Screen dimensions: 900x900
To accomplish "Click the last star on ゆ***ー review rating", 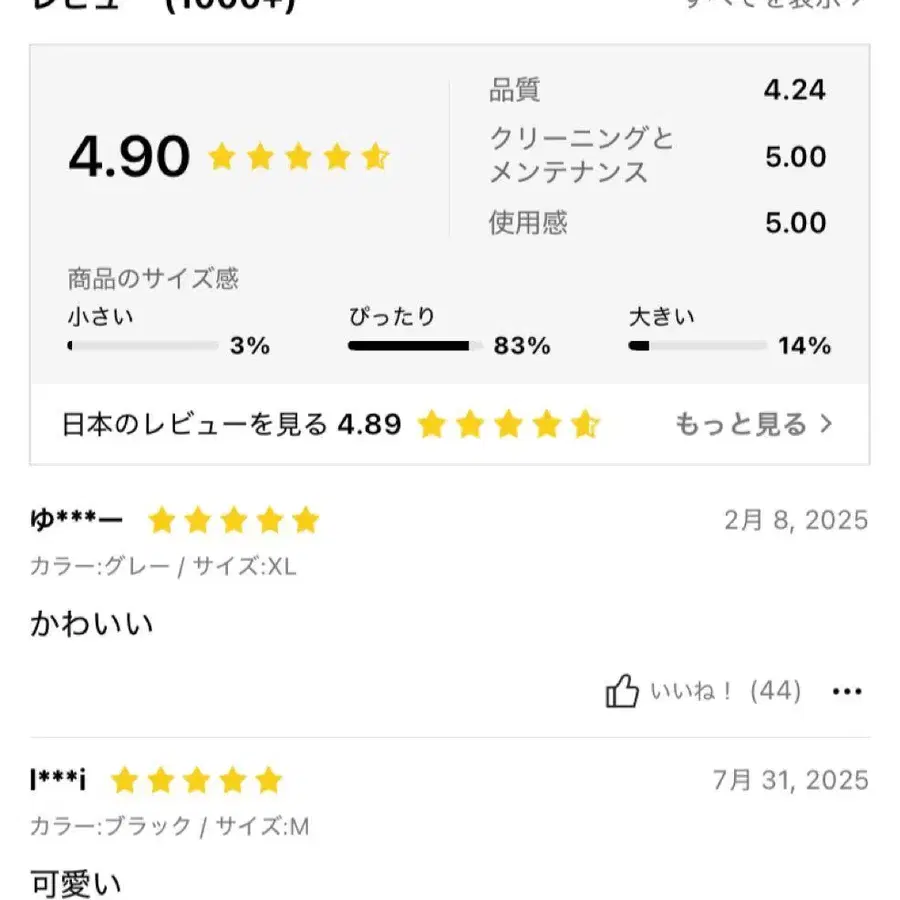I will 305,521.
